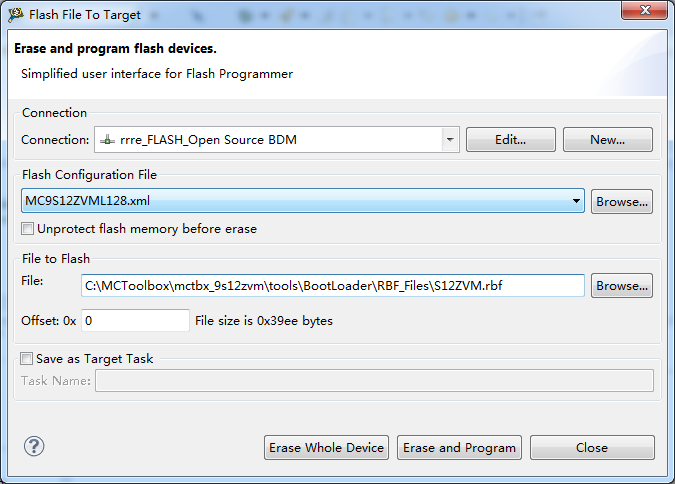Expand the Connection dropdown arrow

[450, 140]
